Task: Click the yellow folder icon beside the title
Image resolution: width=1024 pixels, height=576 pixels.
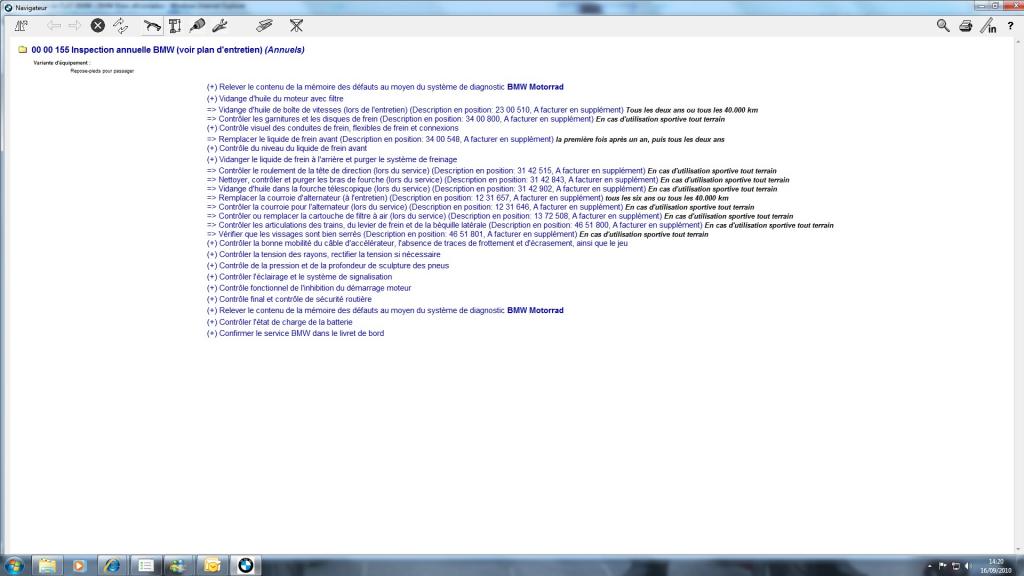Action: (x=22, y=50)
